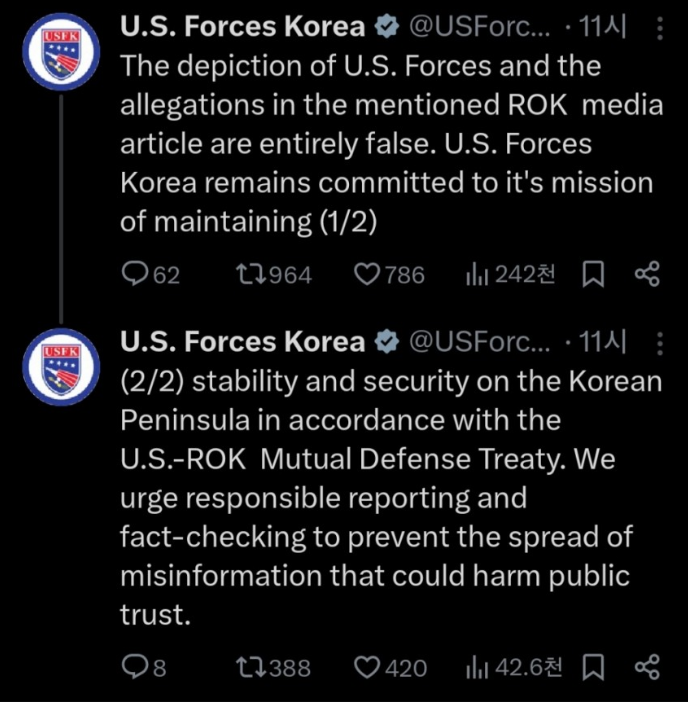The image size is (688, 702).
Task: Reply to the first (1/2) tweet
Action: click(136, 274)
